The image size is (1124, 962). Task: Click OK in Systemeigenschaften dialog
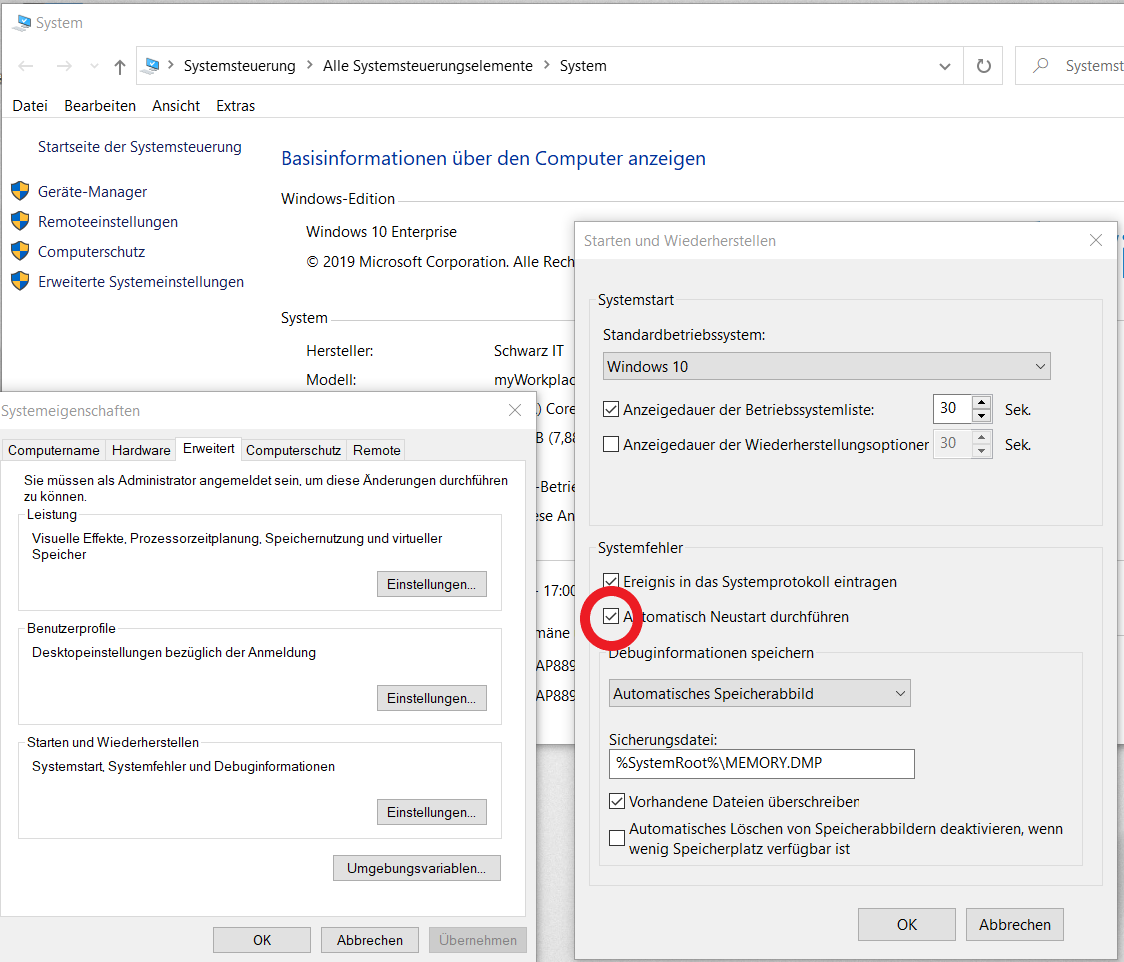pyautogui.click(x=262, y=940)
